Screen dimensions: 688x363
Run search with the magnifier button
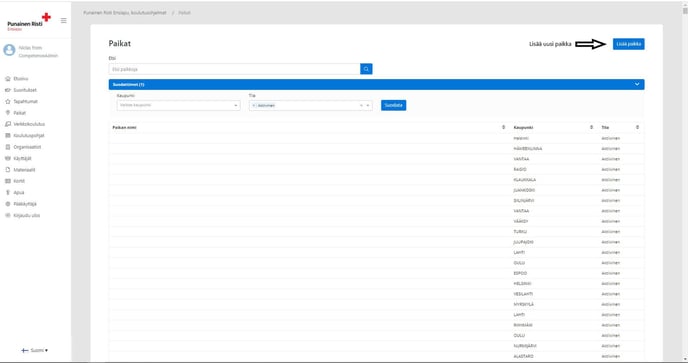coord(366,69)
